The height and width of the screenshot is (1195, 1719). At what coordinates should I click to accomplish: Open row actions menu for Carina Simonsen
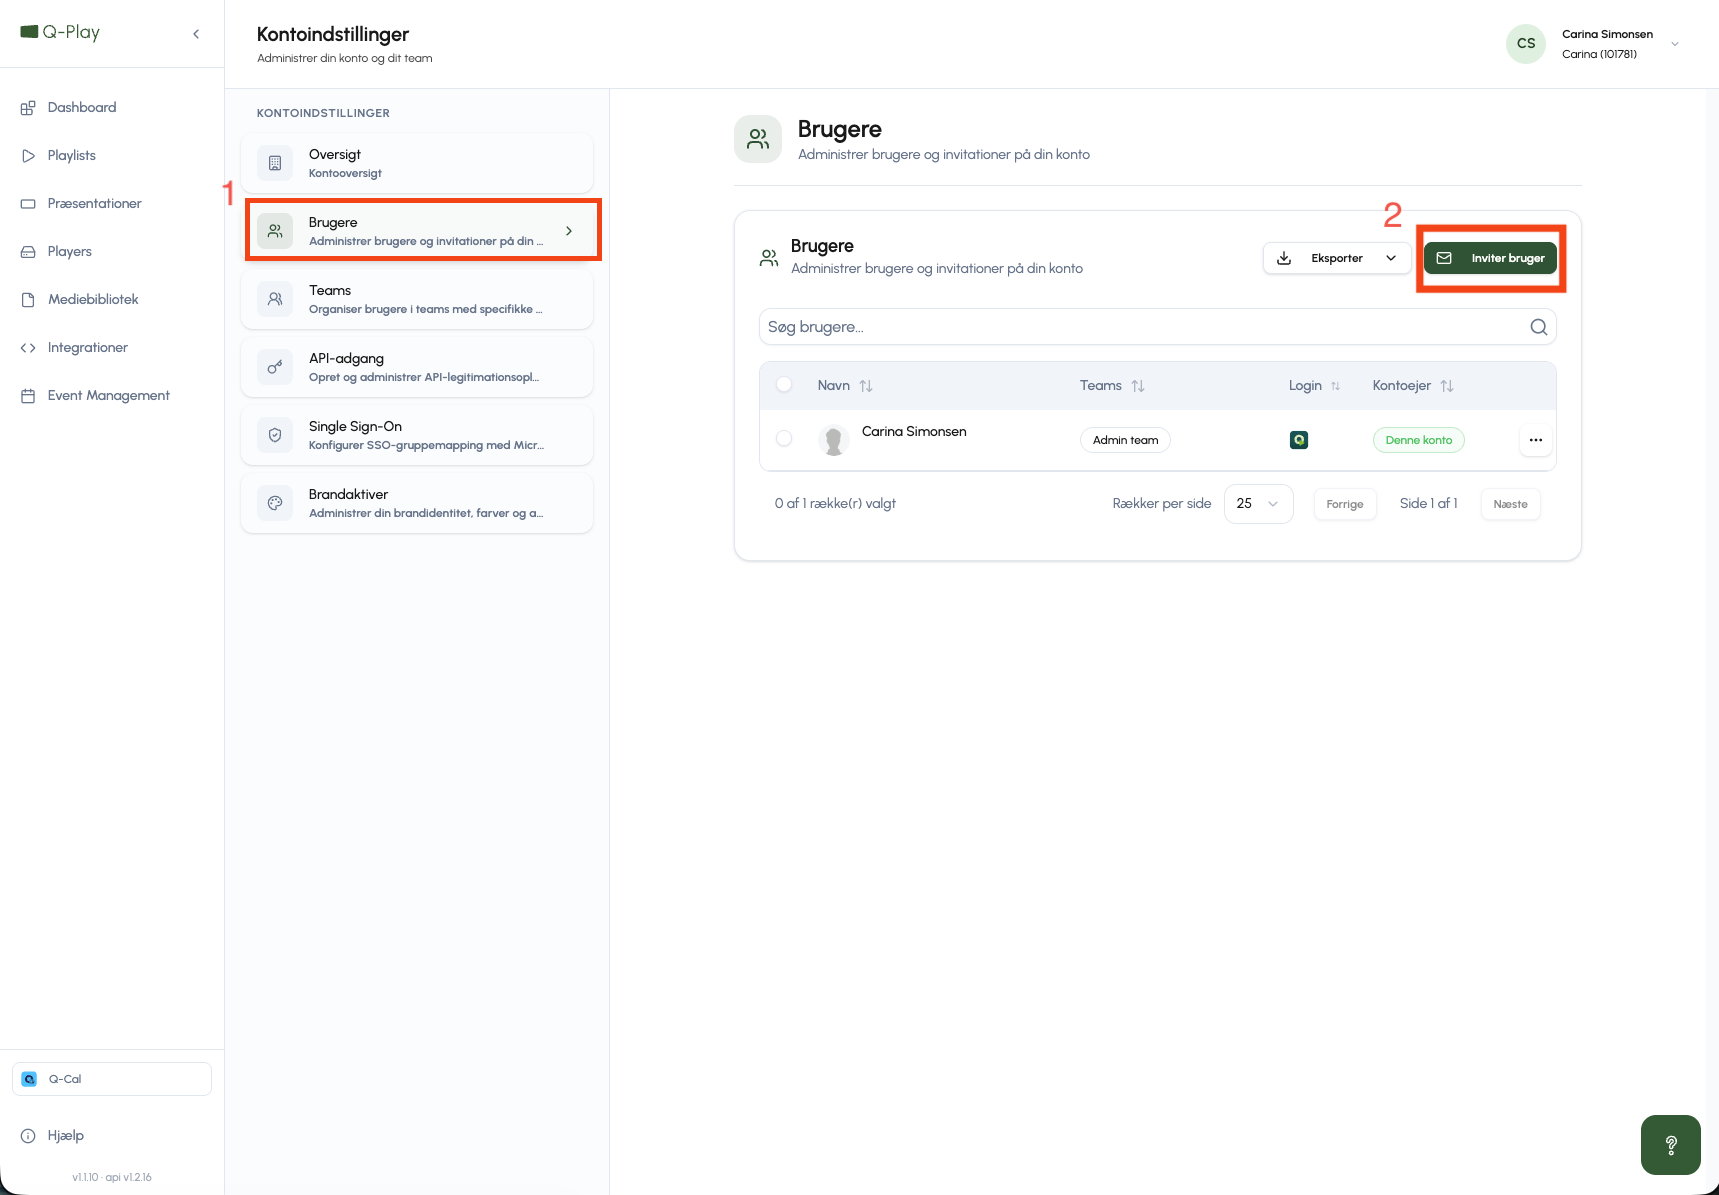(1536, 440)
